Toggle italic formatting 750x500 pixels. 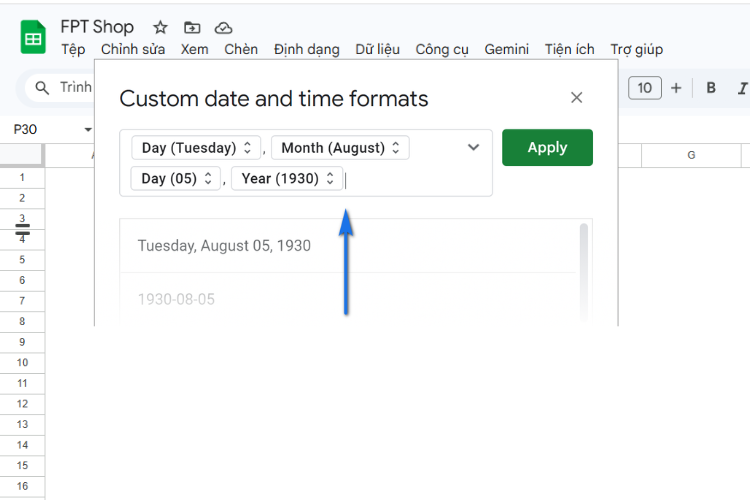click(742, 88)
